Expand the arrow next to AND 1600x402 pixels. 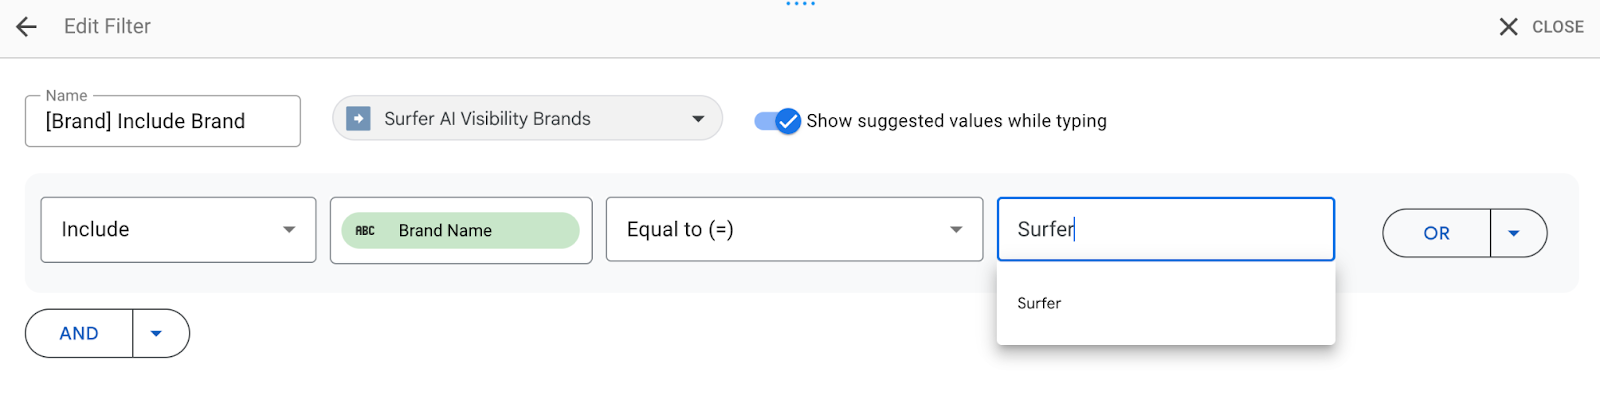pos(156,334)
